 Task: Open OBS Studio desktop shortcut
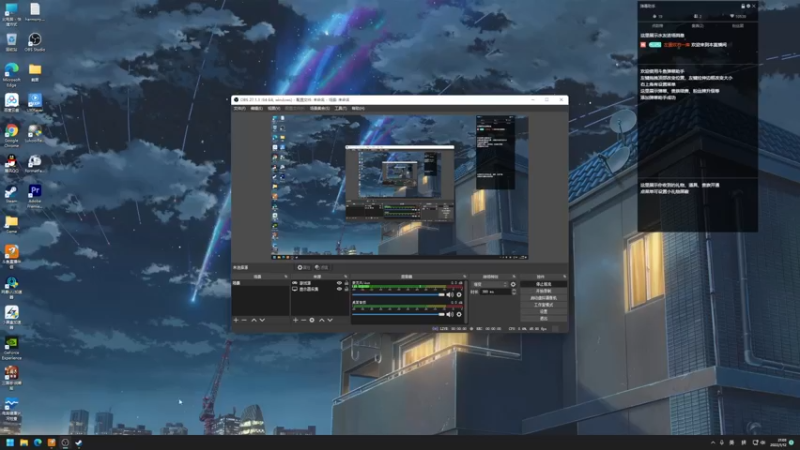click(34, 42)
